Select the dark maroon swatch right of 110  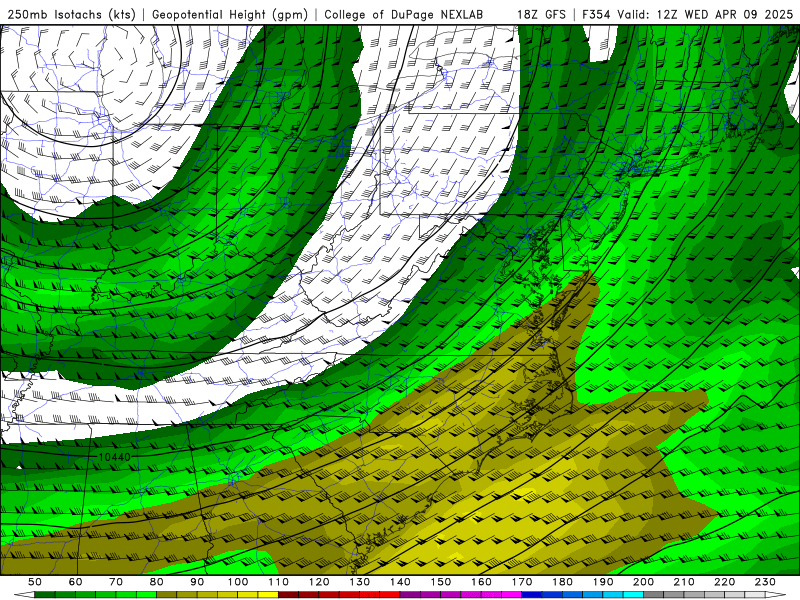tap(288, 595)
